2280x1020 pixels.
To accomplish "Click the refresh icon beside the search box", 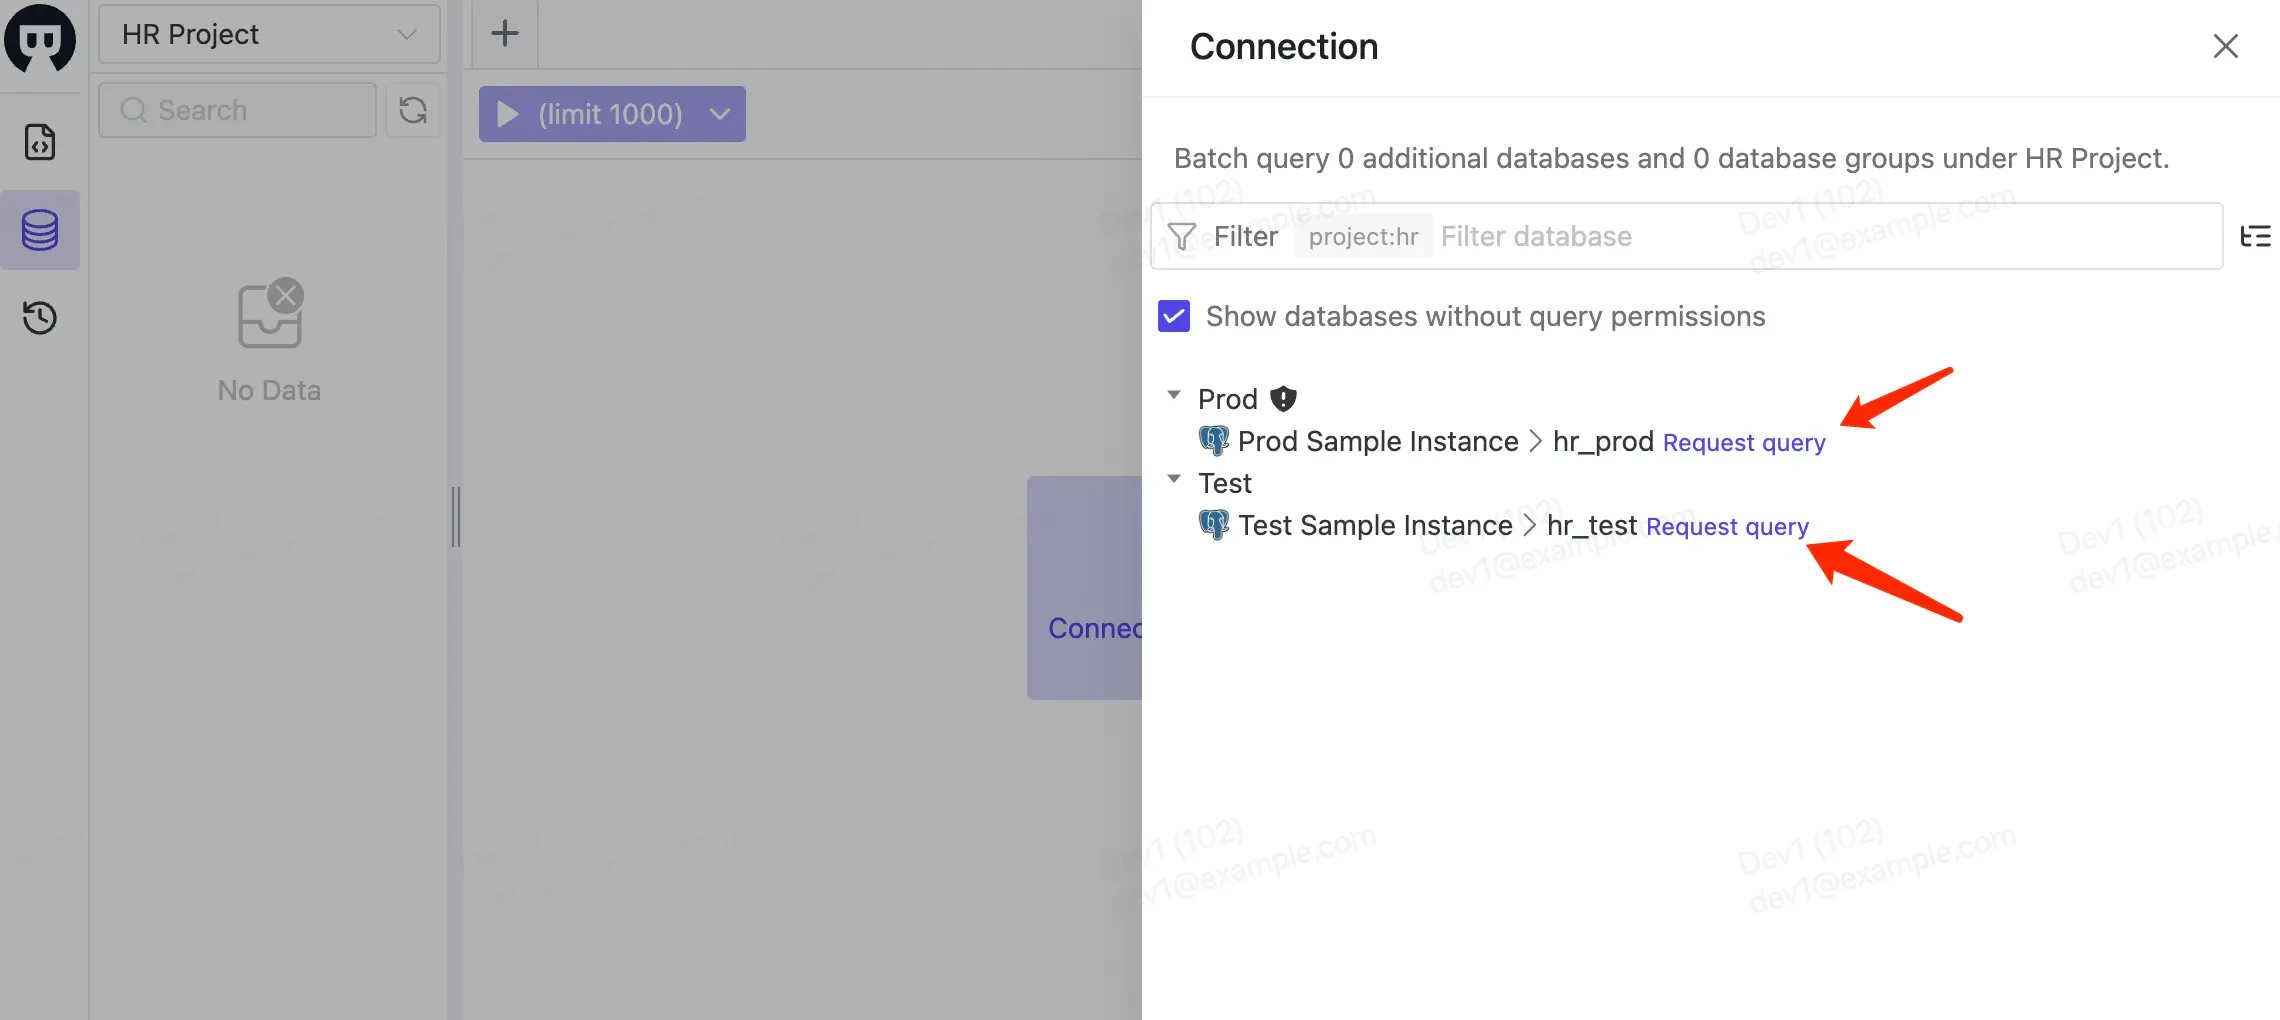I will click(413, 110).
